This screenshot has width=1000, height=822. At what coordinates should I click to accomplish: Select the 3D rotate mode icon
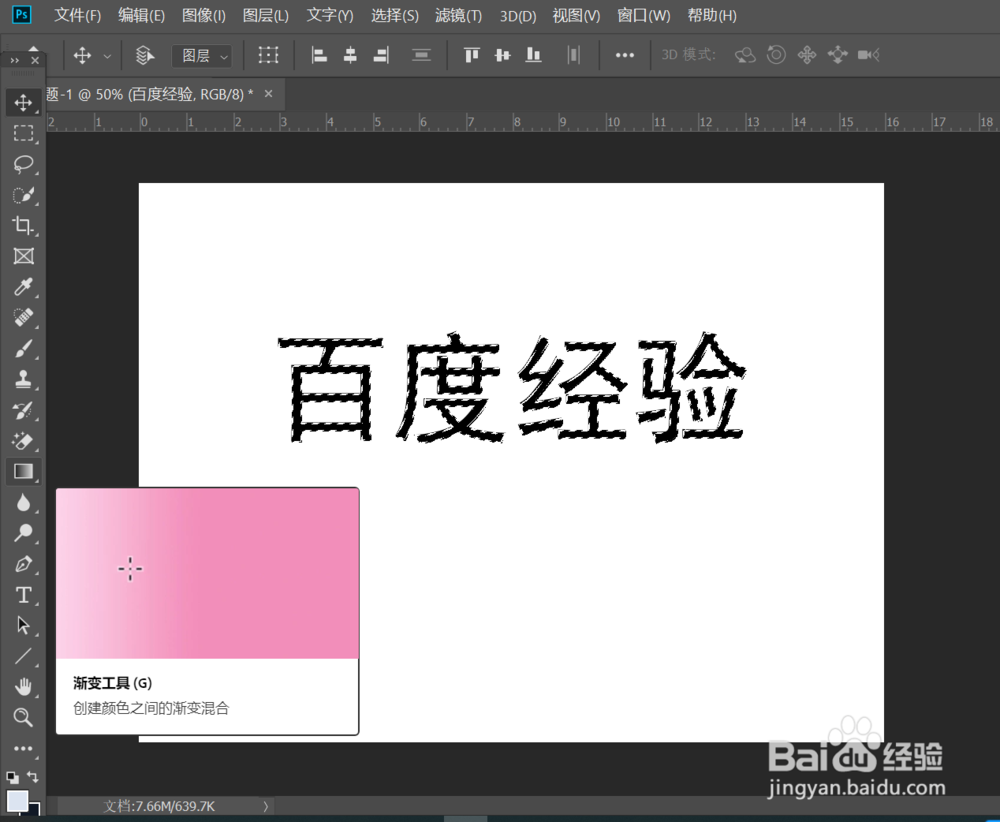[745, 55]
